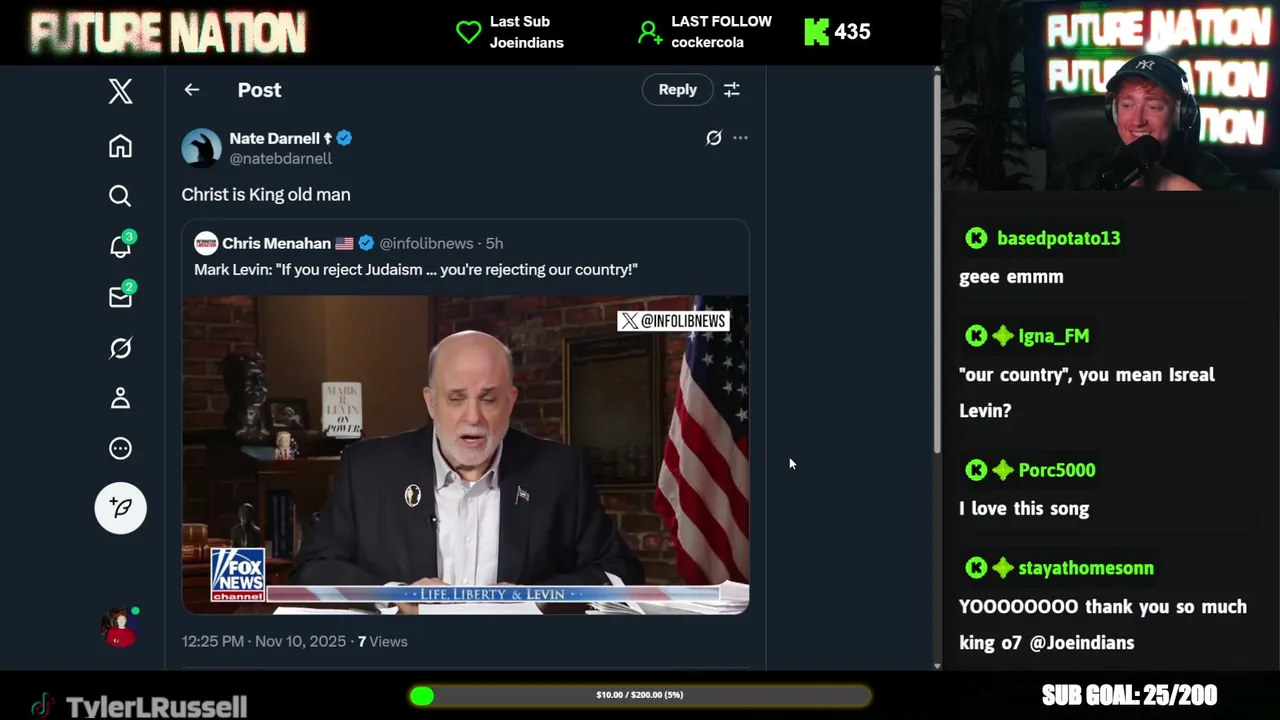
Task: Open Grok icon in sidebar
Action: pyautogui.click(x=120, y=348)
